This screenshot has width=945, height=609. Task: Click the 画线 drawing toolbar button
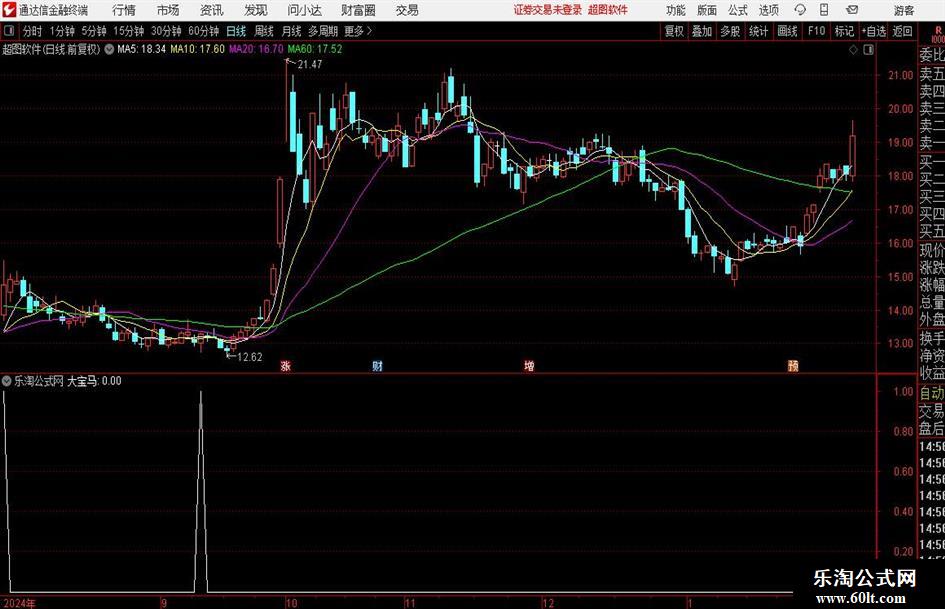788,31
